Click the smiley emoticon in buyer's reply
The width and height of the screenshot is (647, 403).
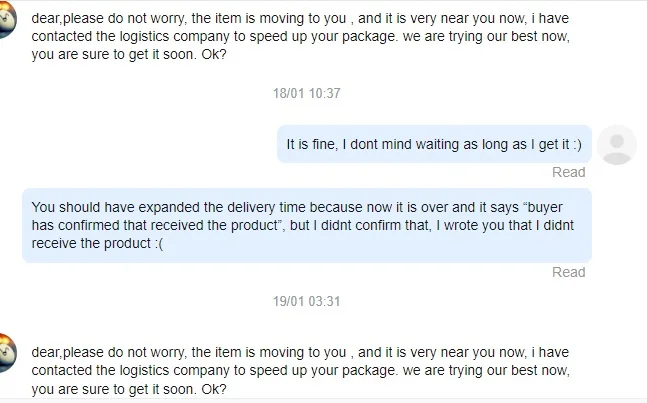coord(560,144)
